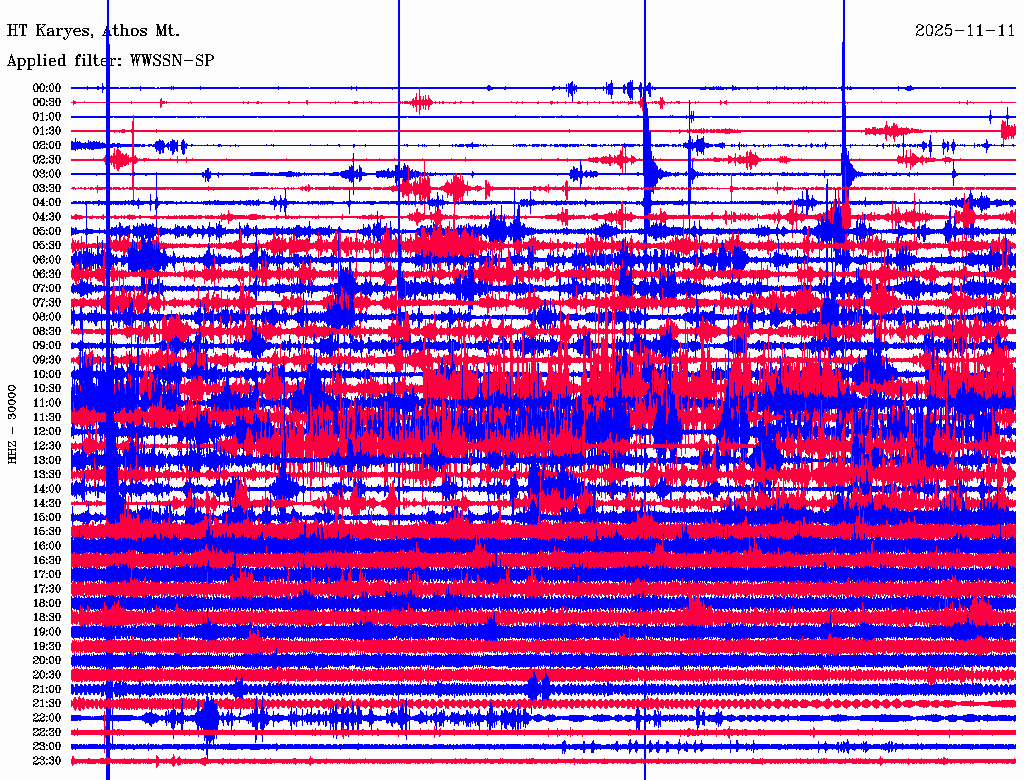Select the 10:30 time row label
Viewport: 1024px width, 780px height.
click(x=47, y=389)
